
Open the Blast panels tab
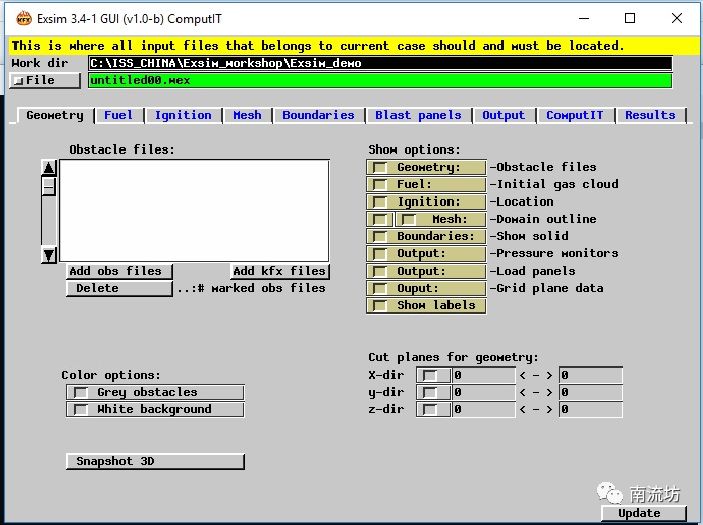tap(418, 115)
